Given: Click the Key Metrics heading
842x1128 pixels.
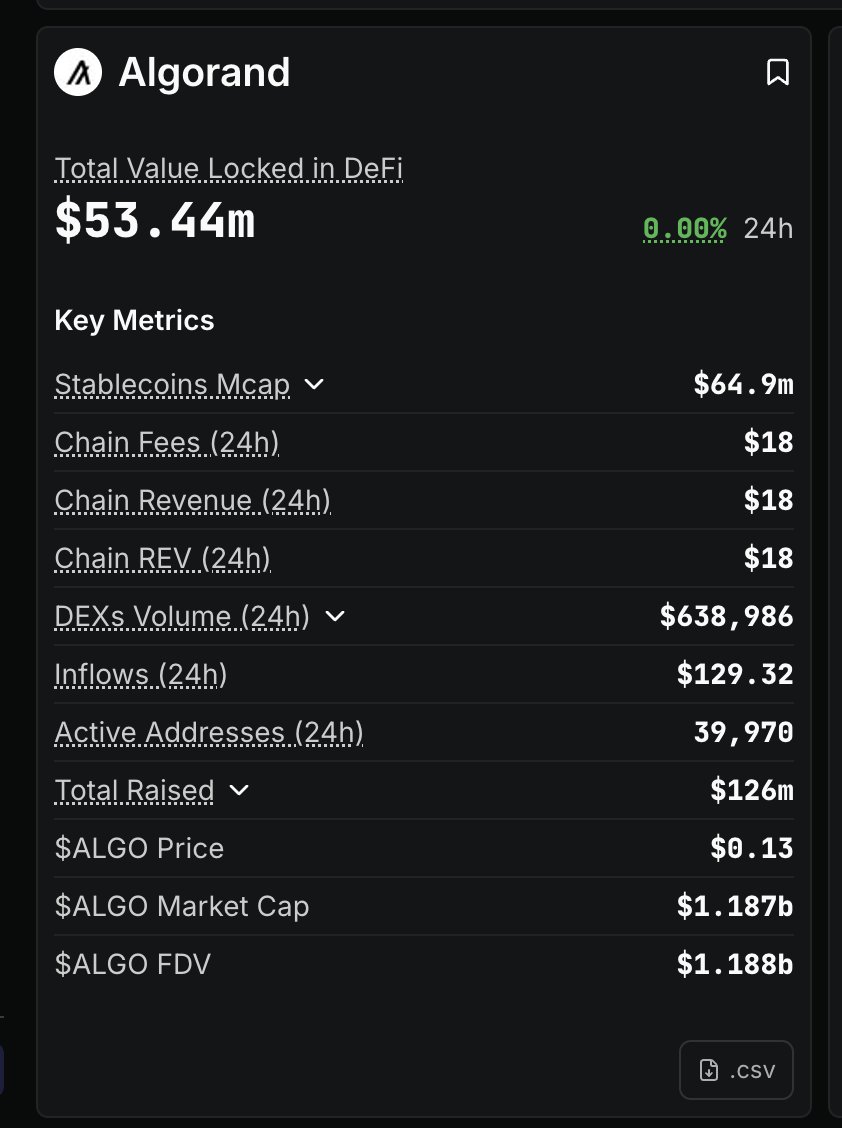Looking at the screenshot, I should [x=134, y=320].
